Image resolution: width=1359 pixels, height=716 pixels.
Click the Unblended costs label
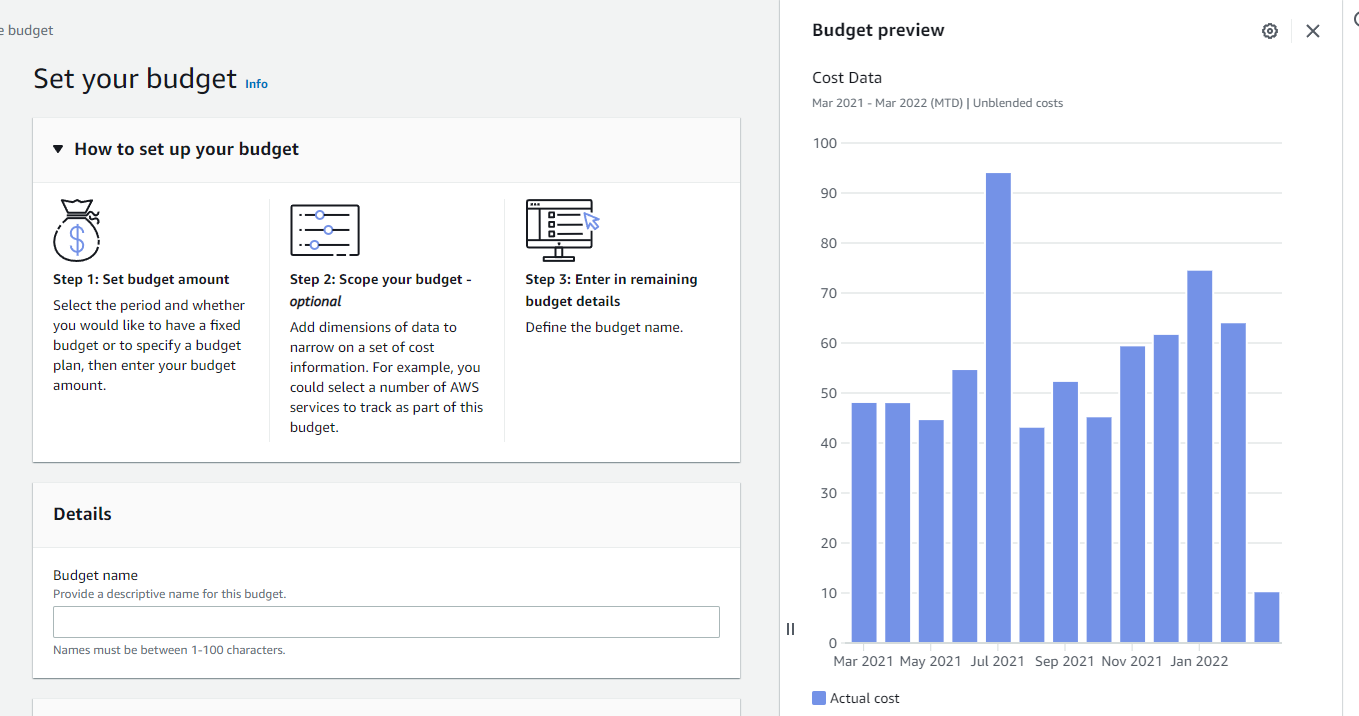[1017, 102]
